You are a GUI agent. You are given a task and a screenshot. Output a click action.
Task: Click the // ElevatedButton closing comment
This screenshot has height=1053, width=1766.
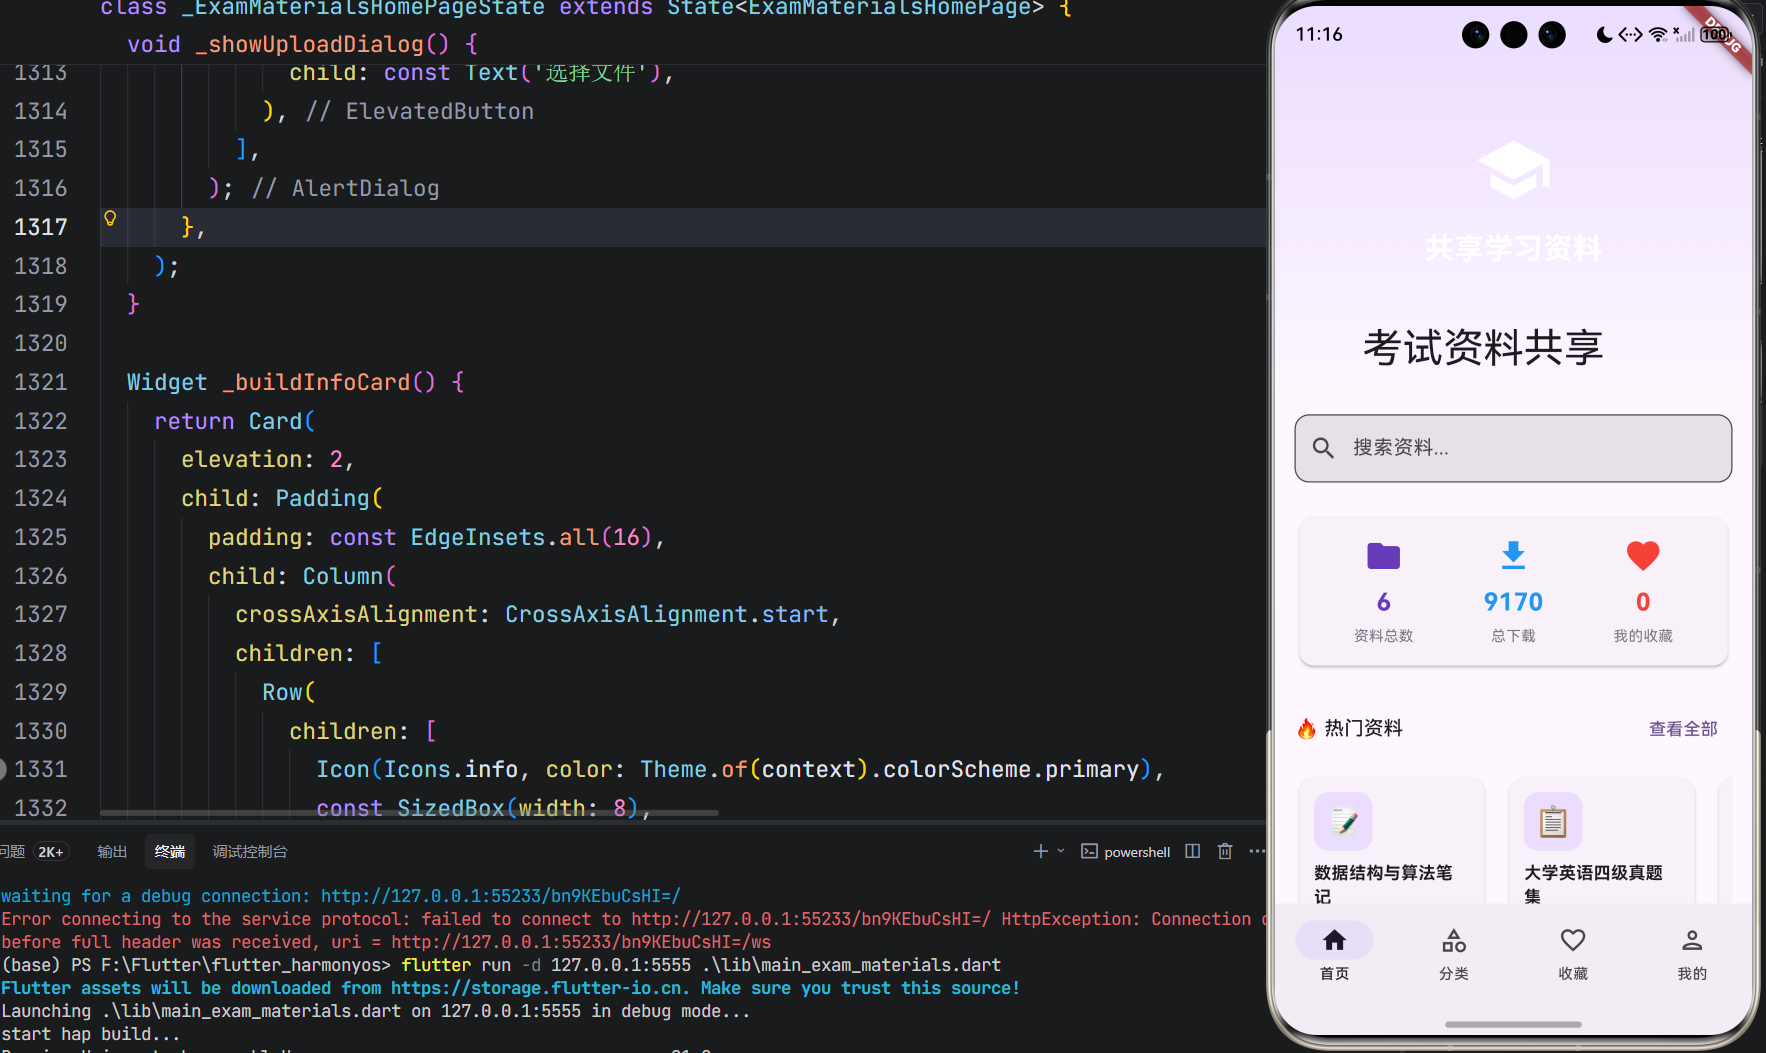[x=419, y=111]
